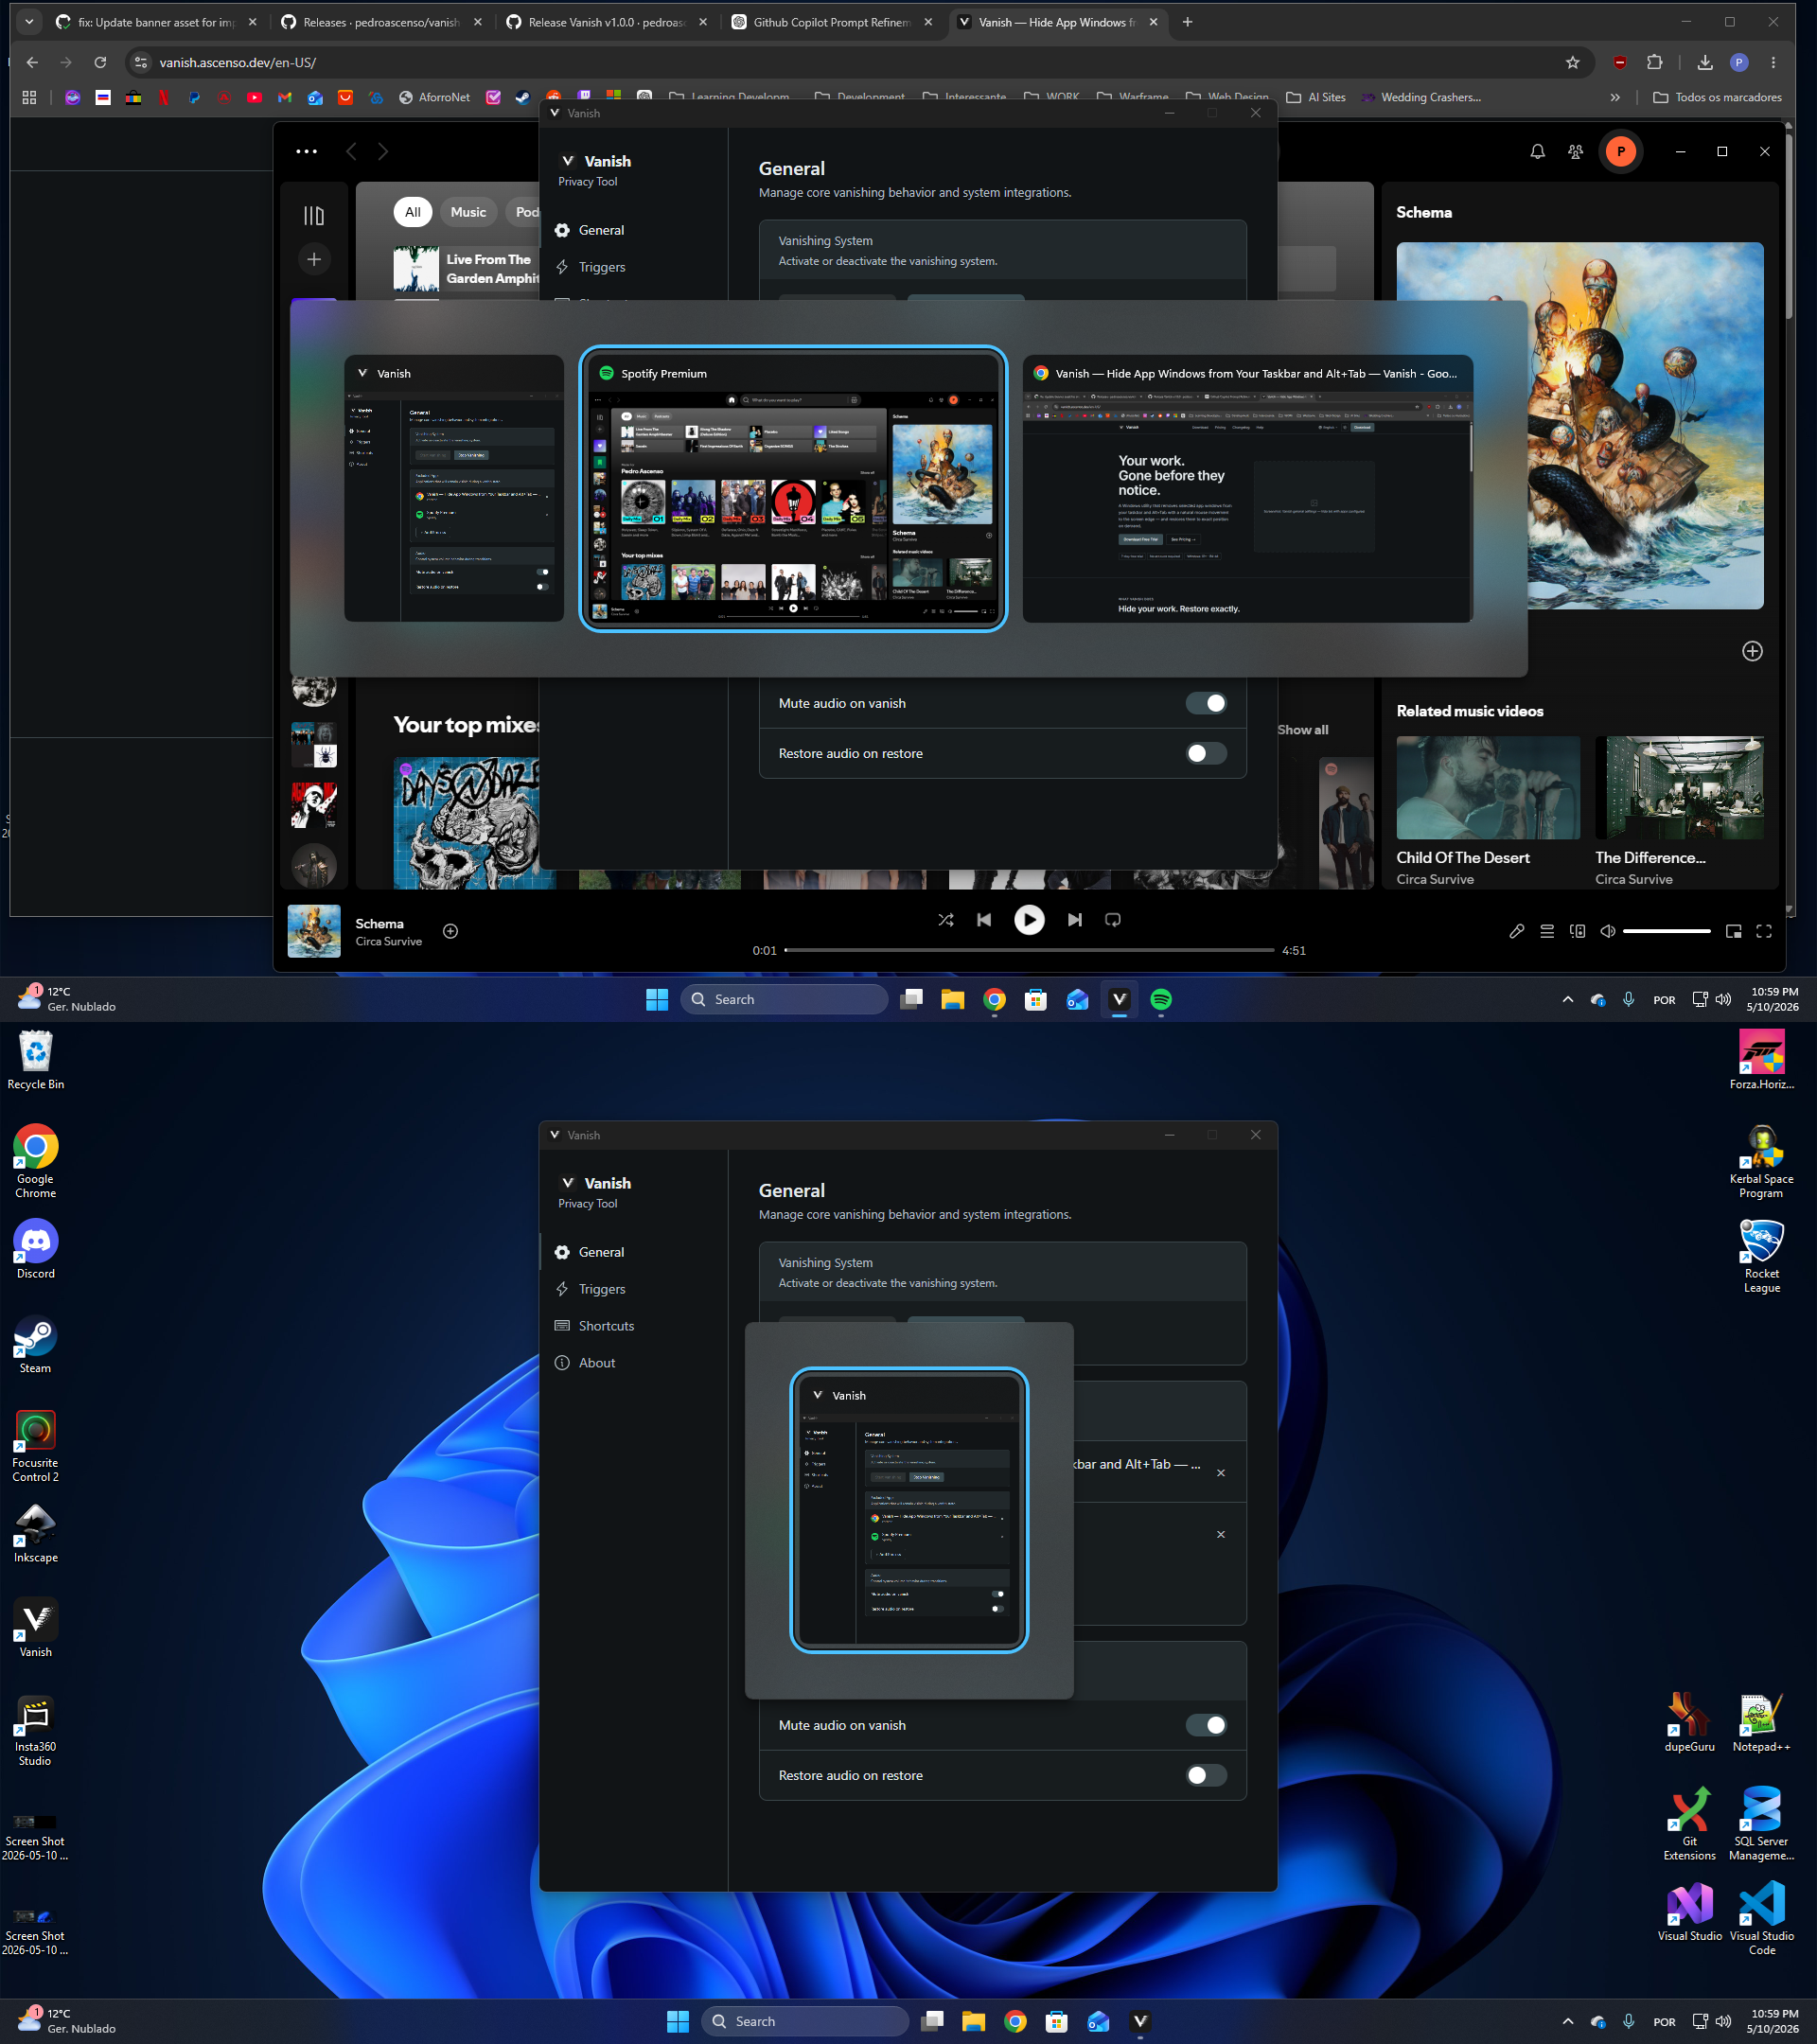Screen dimensions: 1817x2044
Task: Open the Spotify queue icon
Action: click(x=1547, y=931)
